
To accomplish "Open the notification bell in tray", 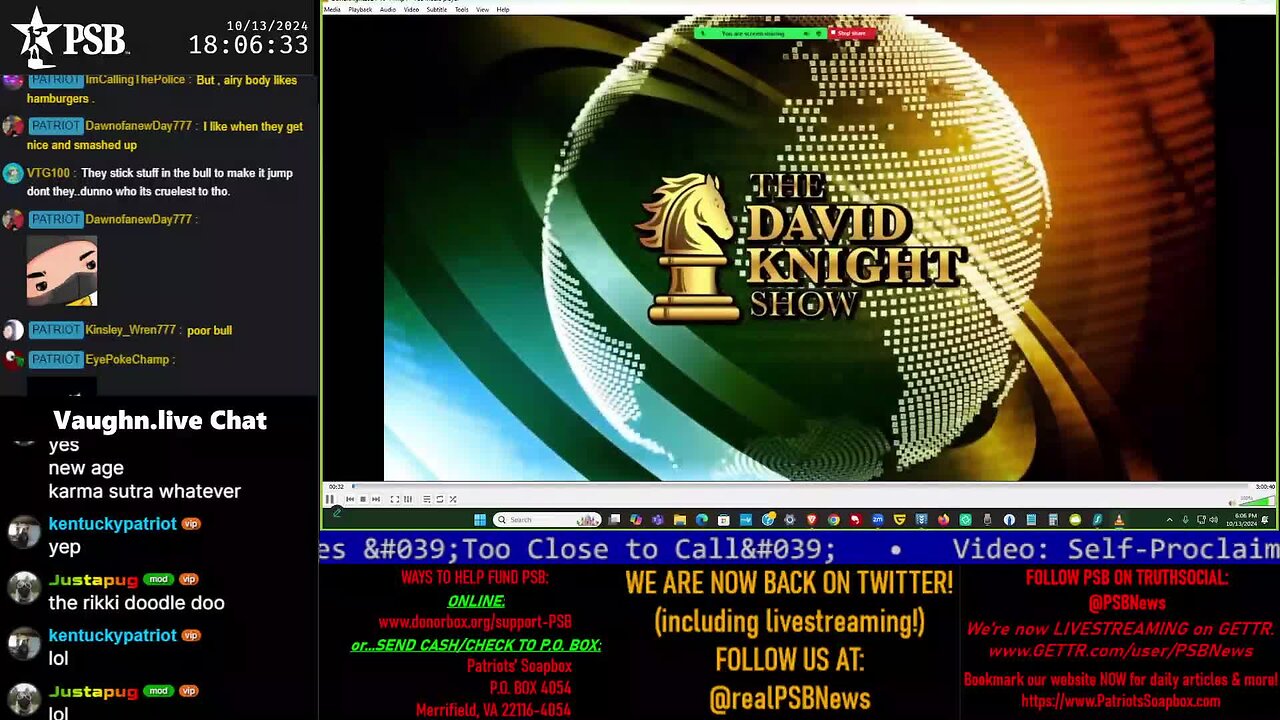I will (x=1266, y=519).
